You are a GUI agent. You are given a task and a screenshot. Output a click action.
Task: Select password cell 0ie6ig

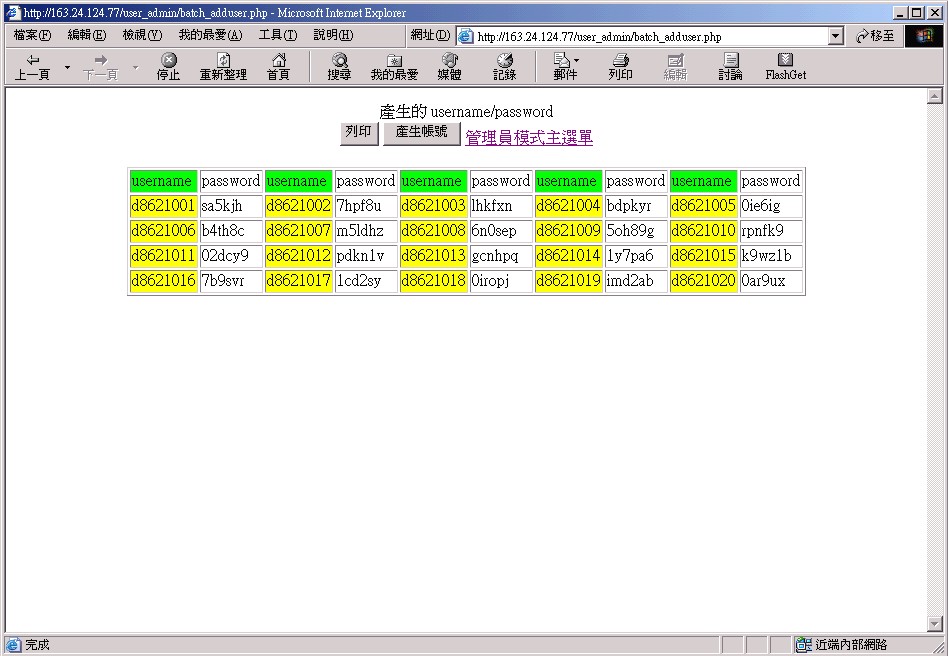coord(771,206)
